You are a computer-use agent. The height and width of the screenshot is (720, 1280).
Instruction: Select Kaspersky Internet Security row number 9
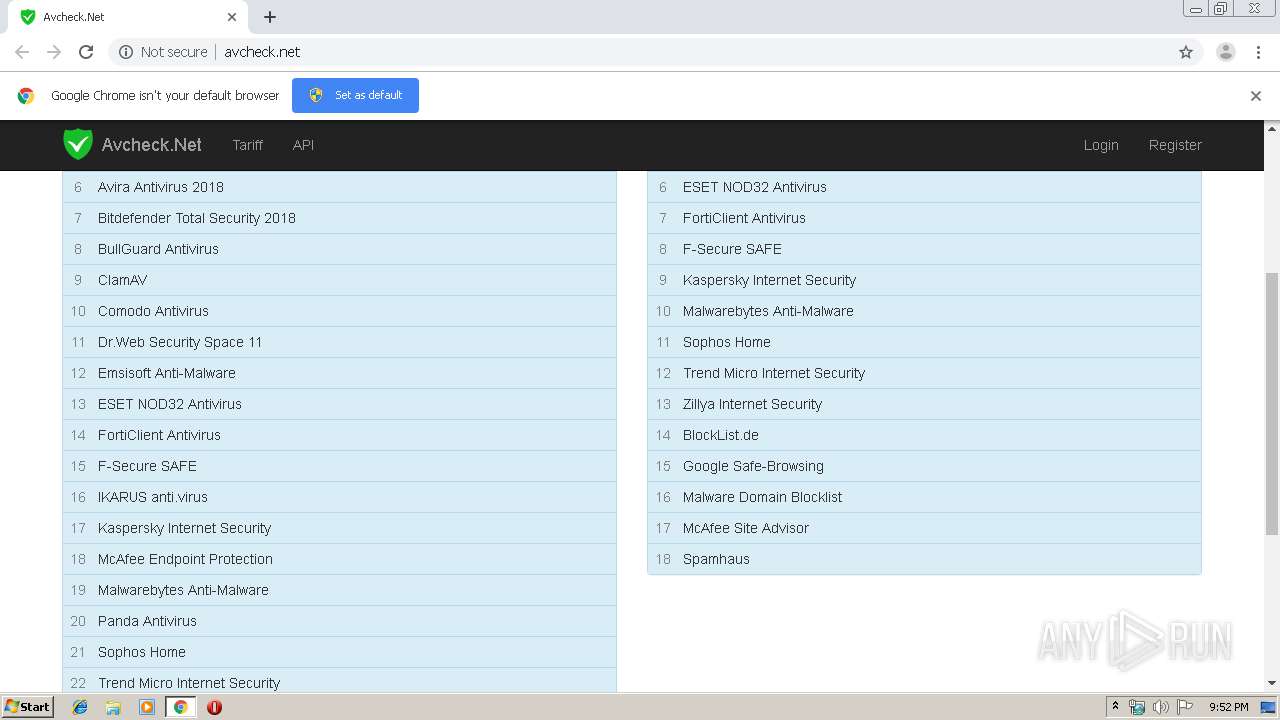924,280
